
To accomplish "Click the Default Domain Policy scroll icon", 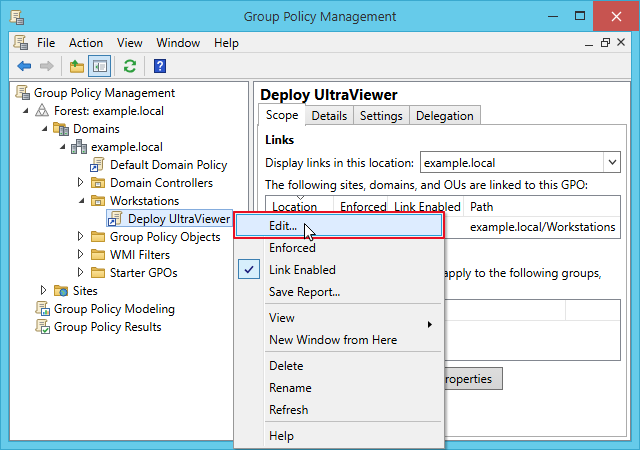I will click(x=97, y=165).
